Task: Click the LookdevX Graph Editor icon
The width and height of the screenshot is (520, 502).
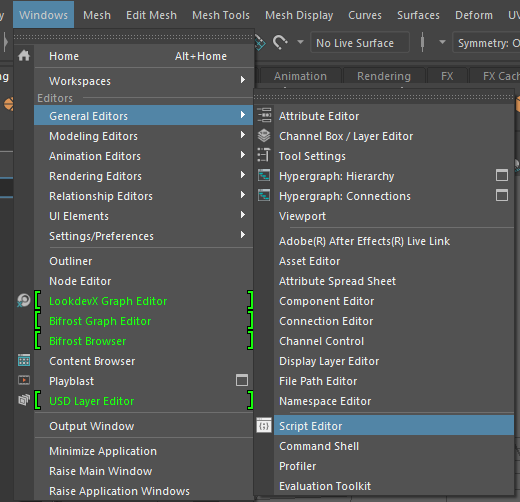Action: tap(24, 301)
